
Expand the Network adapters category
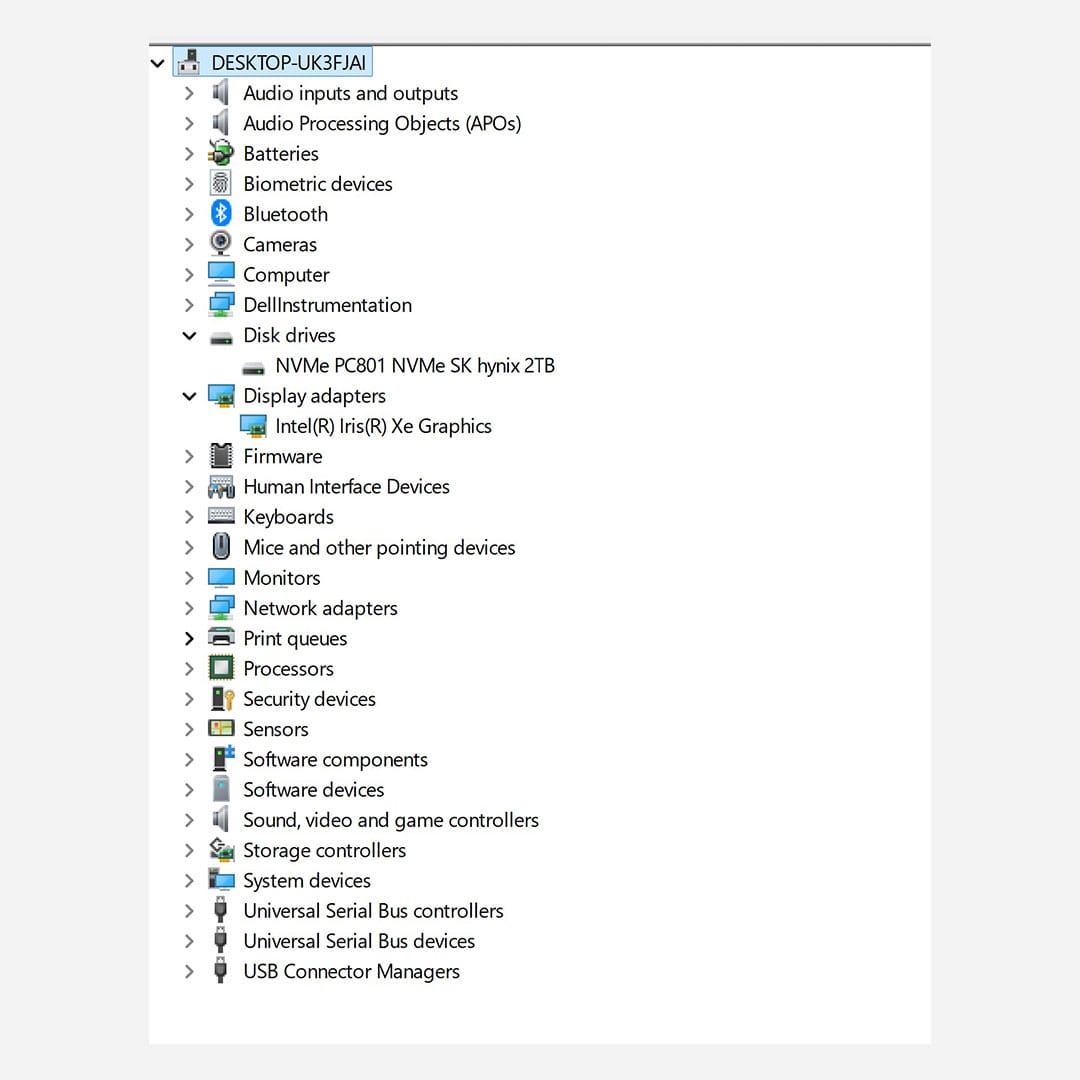[x=189, y=608]
